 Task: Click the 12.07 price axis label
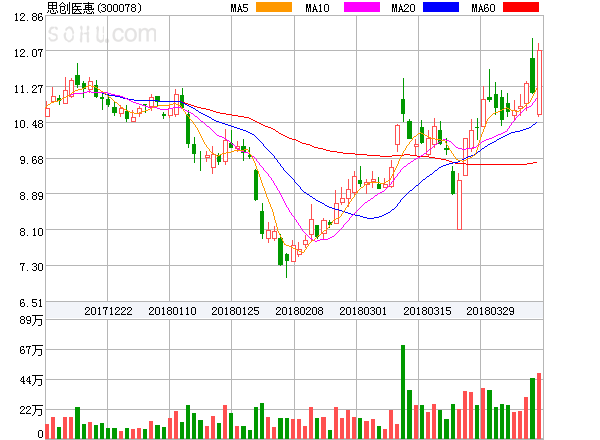pos(29,53)
